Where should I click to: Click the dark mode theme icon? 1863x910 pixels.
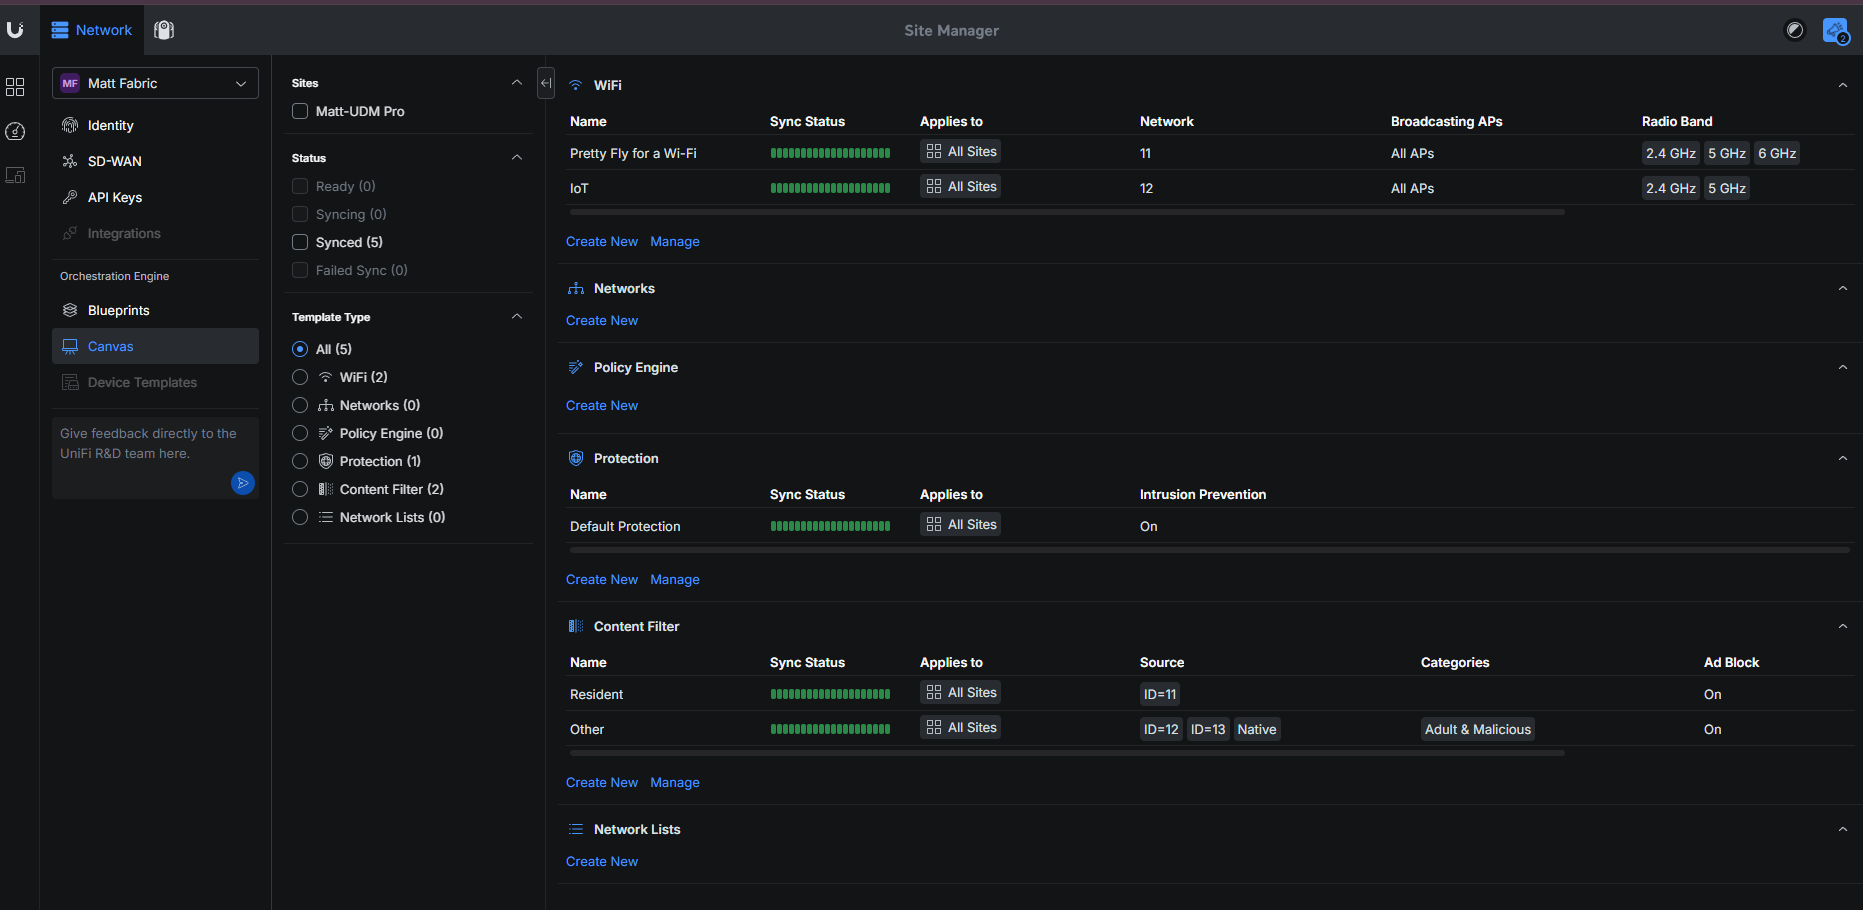tap(1795, 30)
